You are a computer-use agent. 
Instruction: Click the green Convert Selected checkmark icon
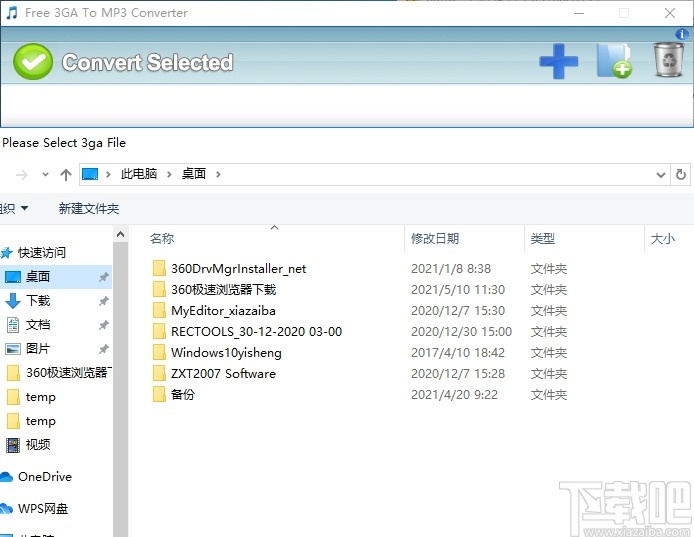click(x=33, y=62)
